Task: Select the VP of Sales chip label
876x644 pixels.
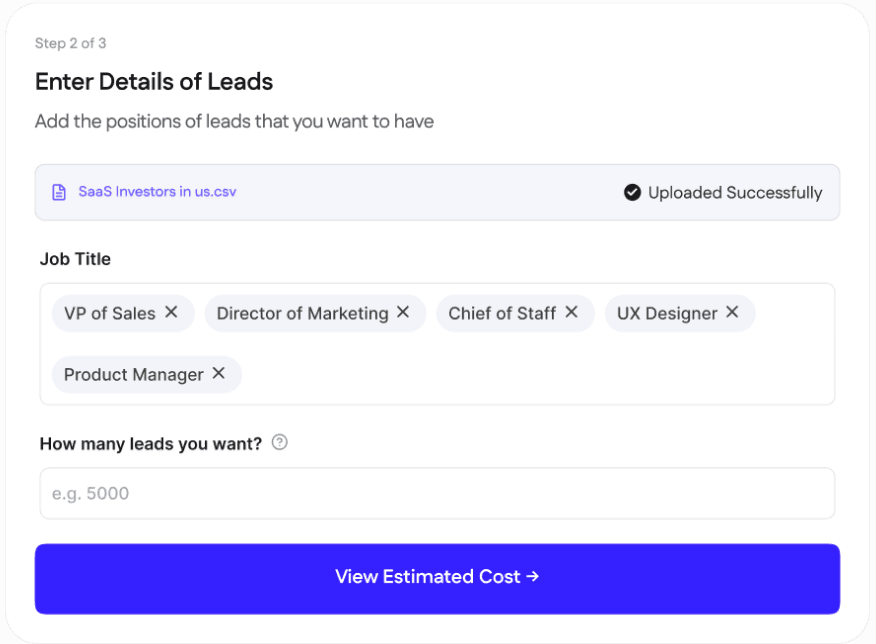Action: click(x=109, y=313)
